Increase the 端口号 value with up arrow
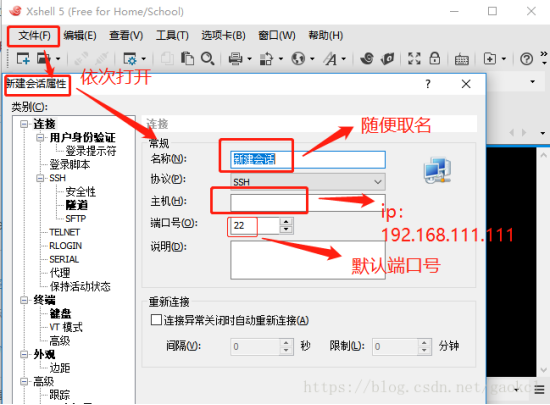Image resolution: width=550 pixels, height=405 pixels. (x=286, y=222)
